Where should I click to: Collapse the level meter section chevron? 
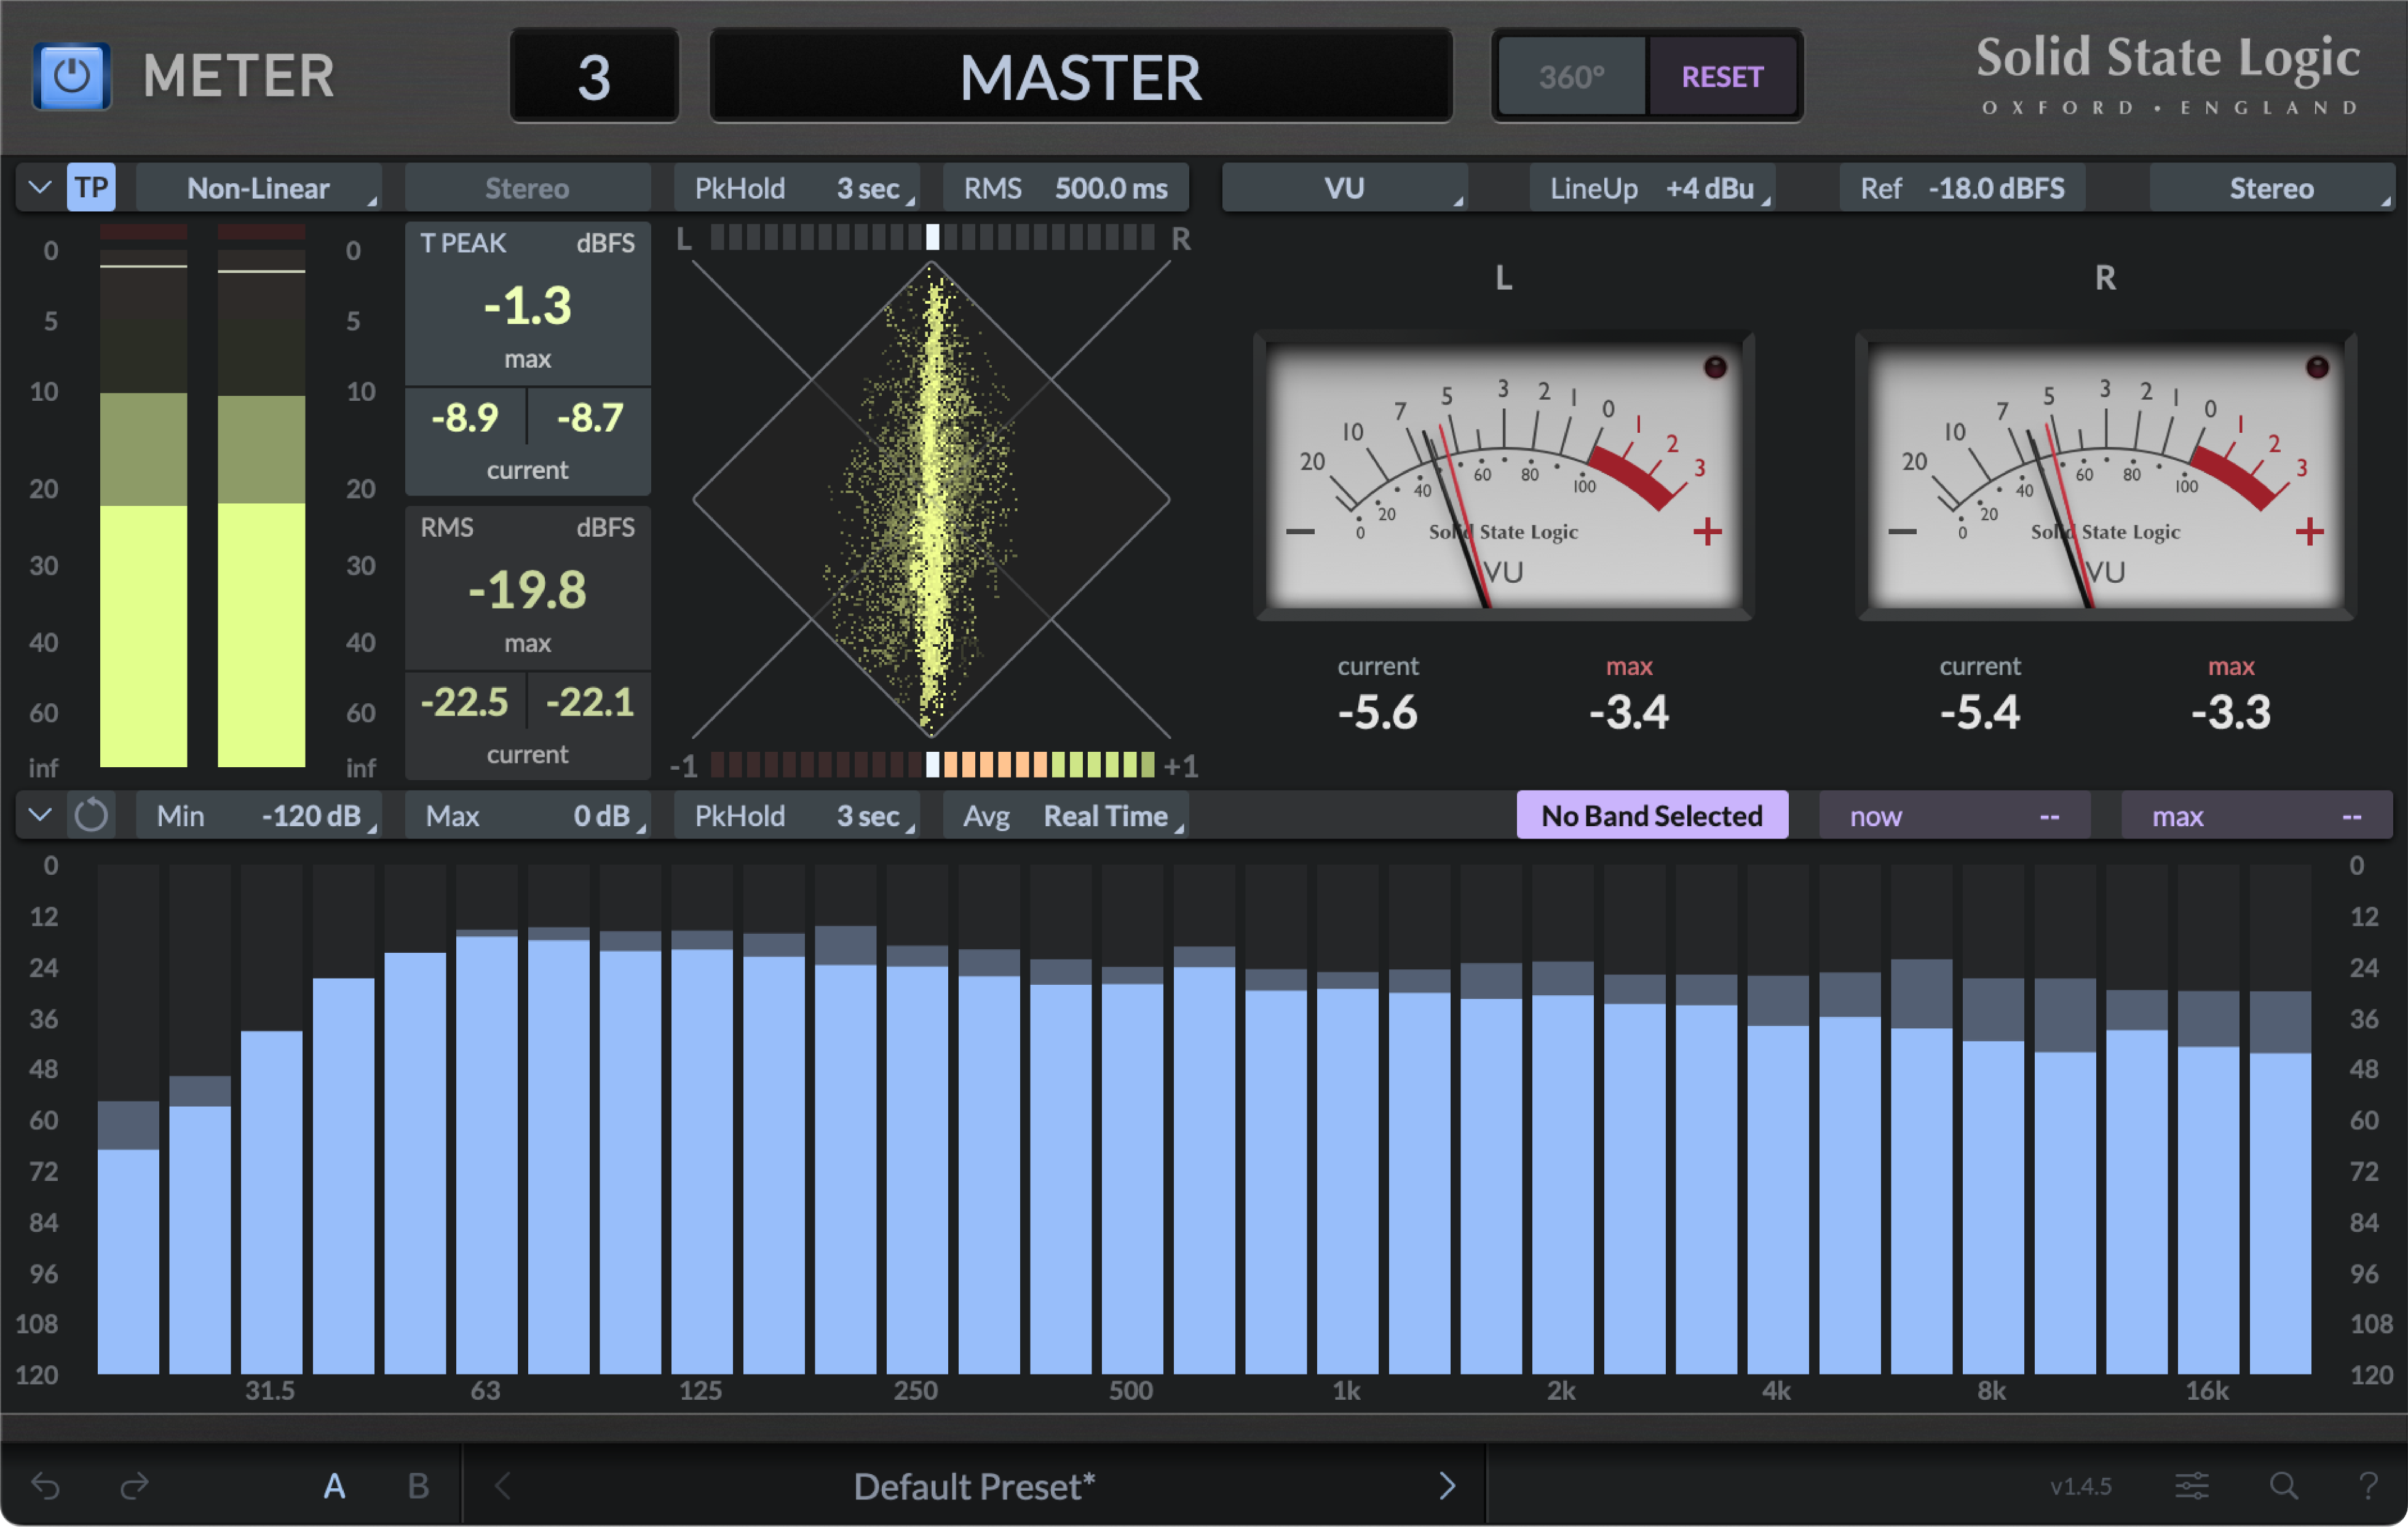(x=40, y=188)
